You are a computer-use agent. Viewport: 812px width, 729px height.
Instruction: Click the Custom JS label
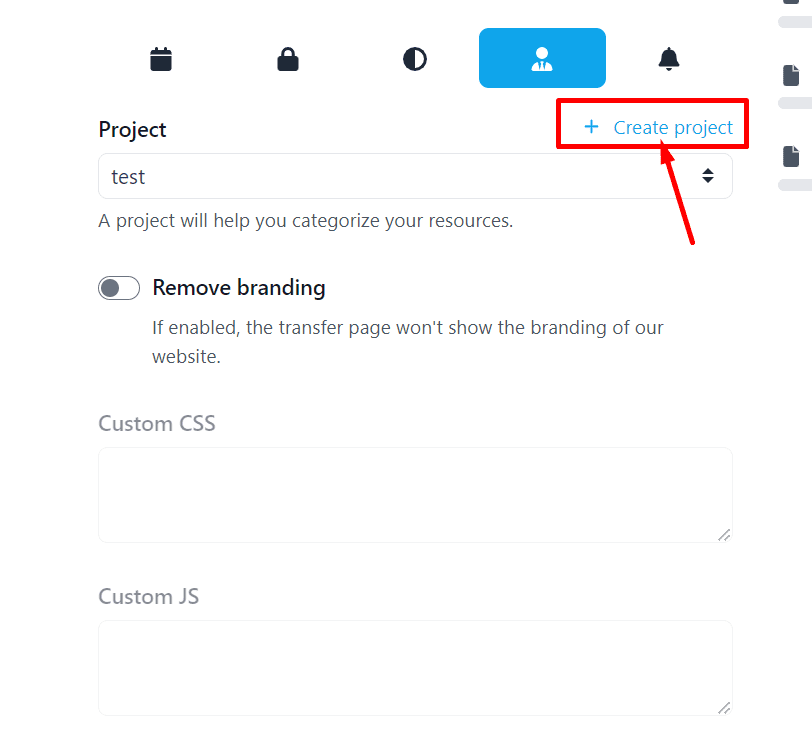(x=149, y=597)
